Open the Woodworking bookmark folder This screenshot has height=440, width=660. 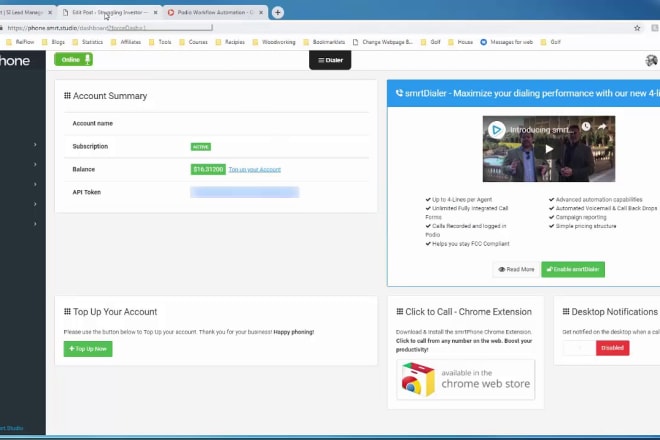(274, 42)
